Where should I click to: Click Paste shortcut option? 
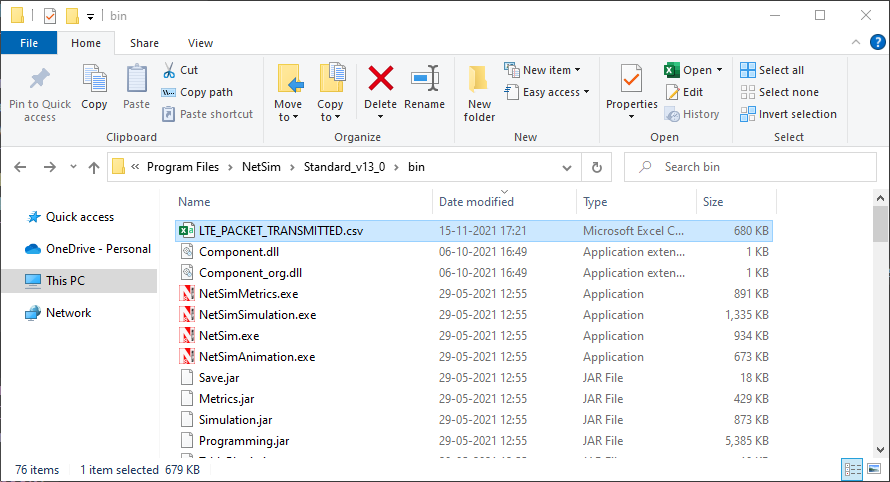point(208,114)
